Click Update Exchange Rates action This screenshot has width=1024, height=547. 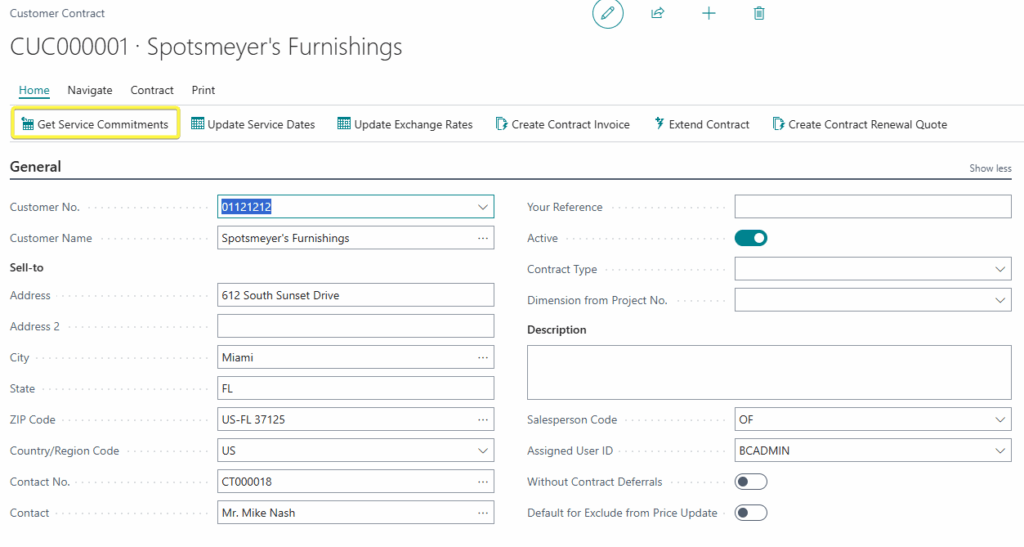[x=405, y=124]
